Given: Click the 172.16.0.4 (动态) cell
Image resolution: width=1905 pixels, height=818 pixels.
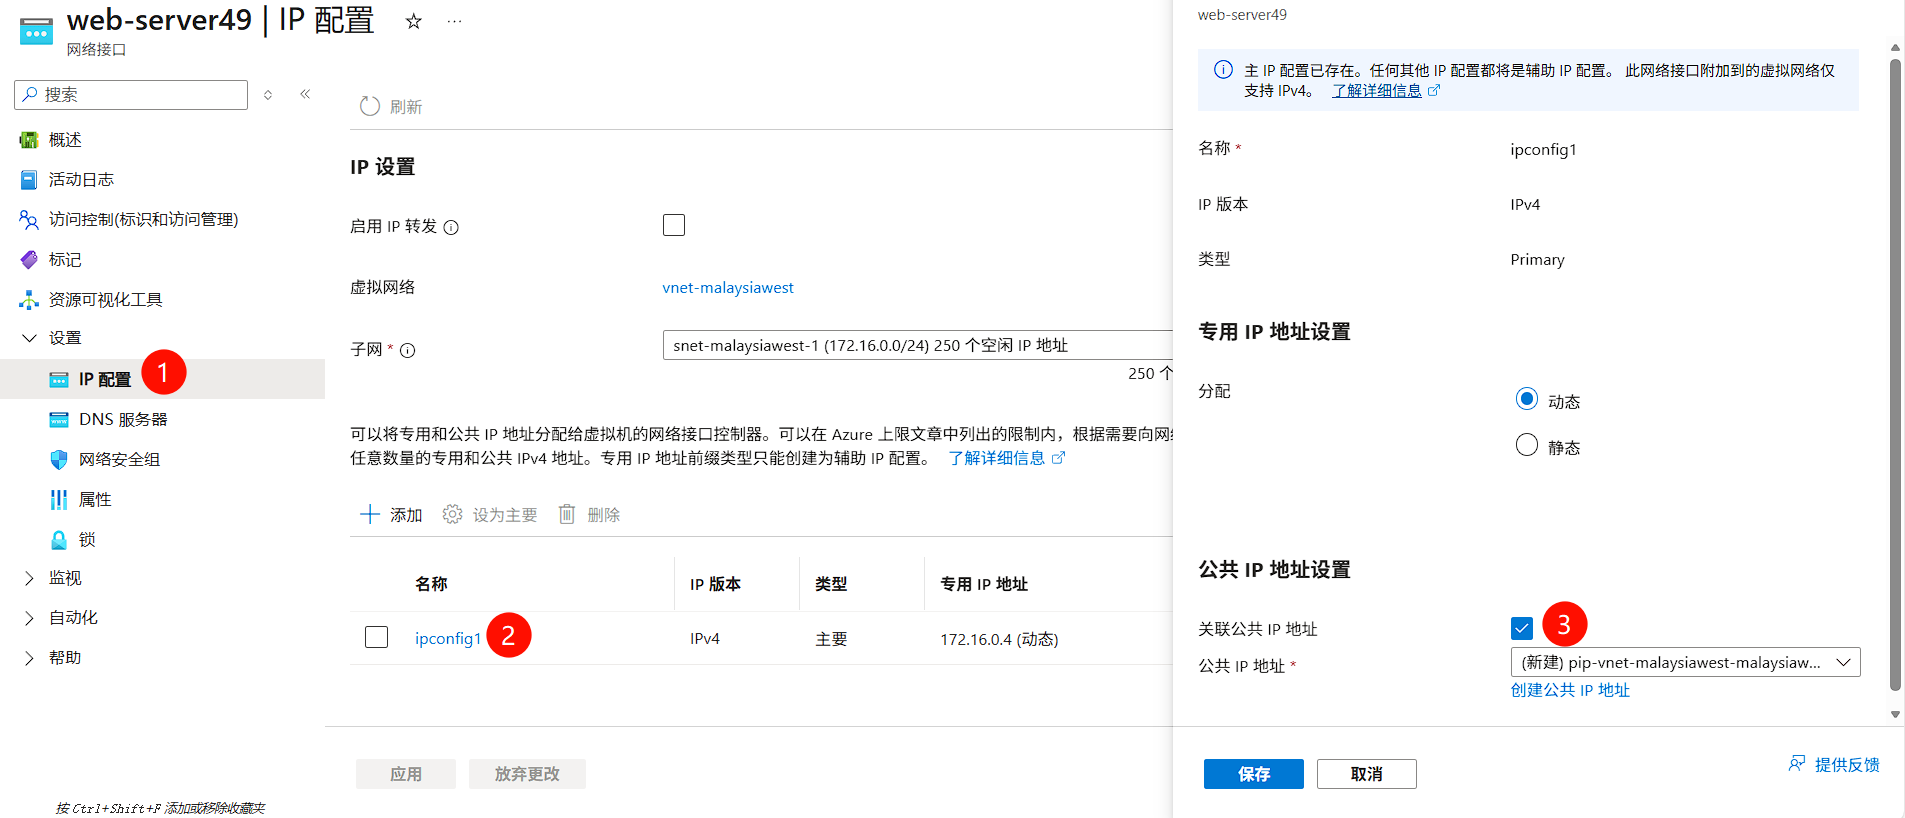Looking at the screenshot, I should click(x=999, y=639).
